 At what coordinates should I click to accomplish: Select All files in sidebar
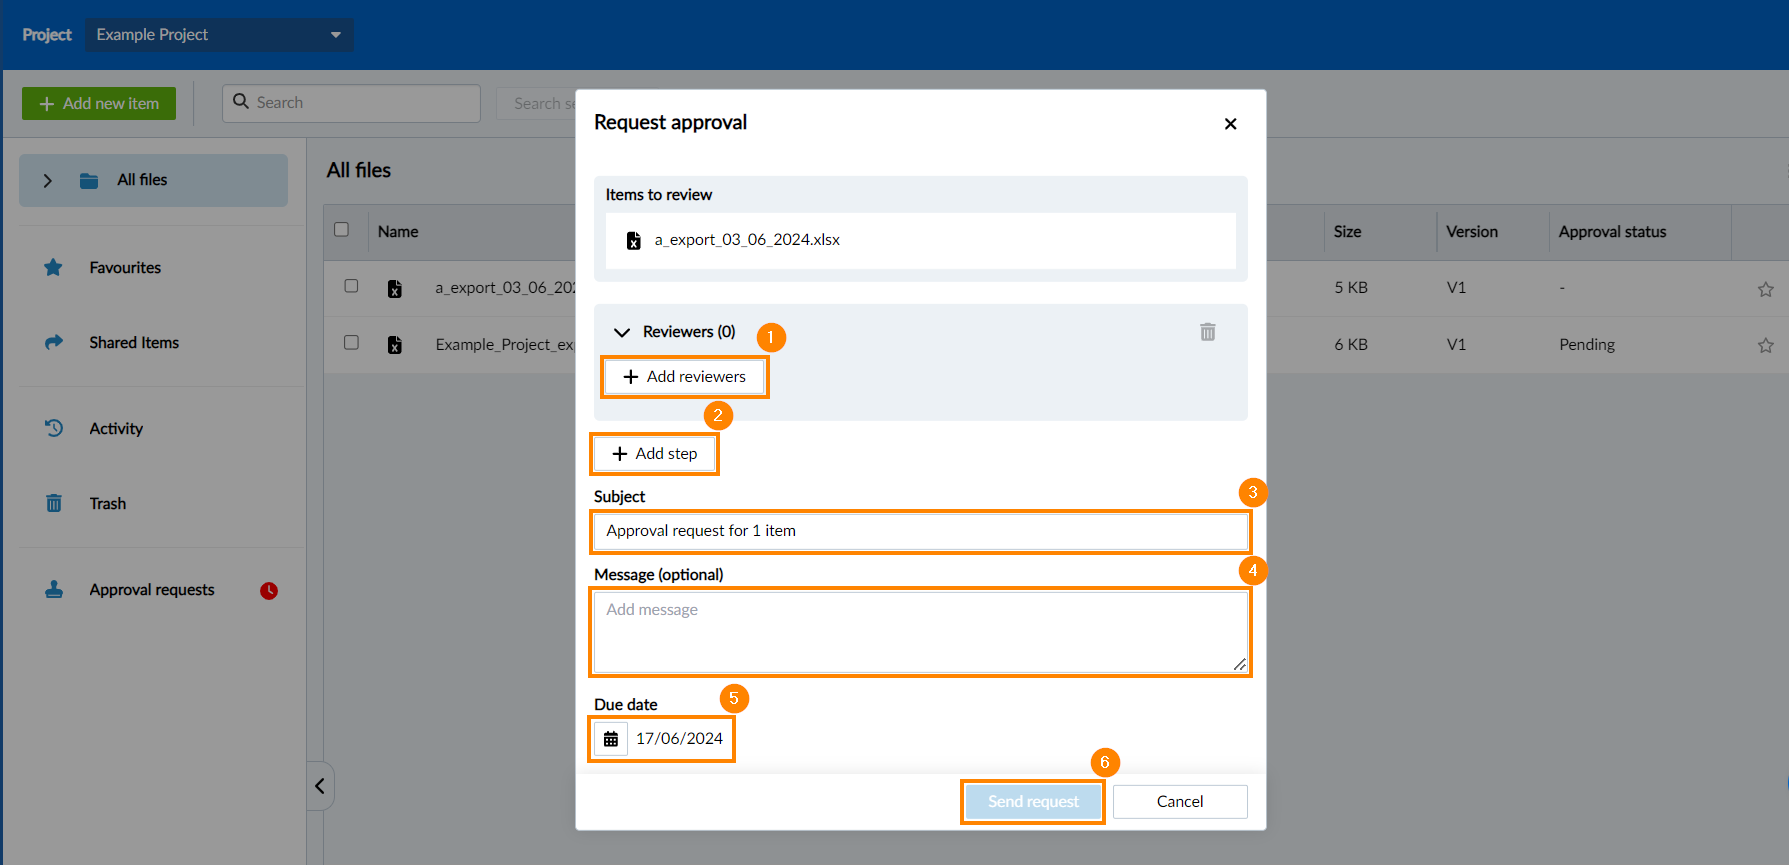153,180
